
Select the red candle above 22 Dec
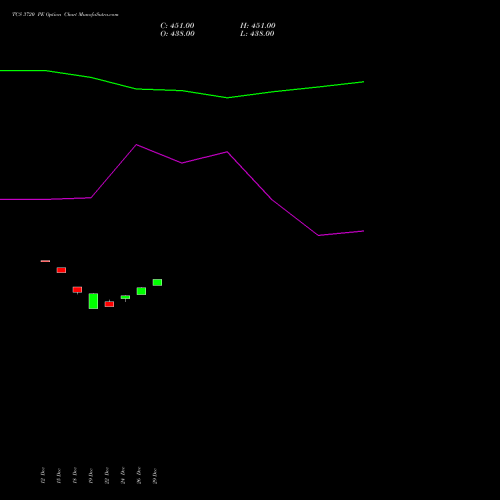[x=109, y=304]
